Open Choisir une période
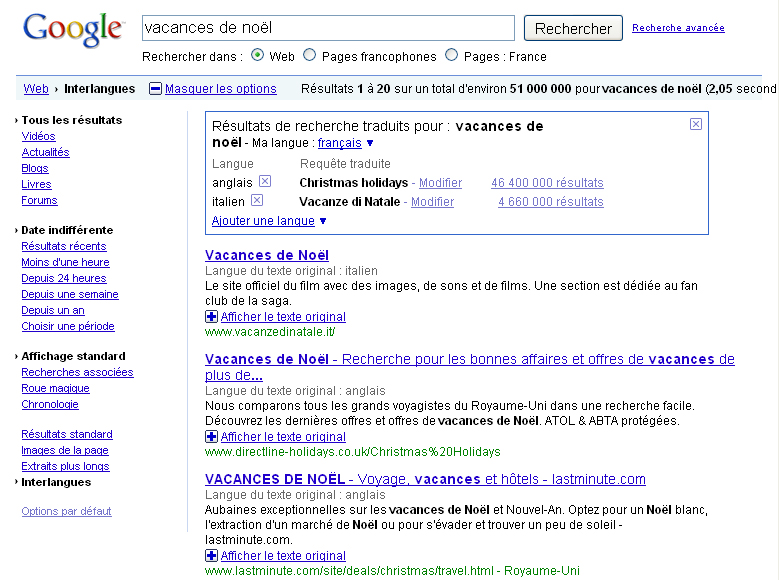This screenshot has width=779, height=580. (x=68, y=326)
